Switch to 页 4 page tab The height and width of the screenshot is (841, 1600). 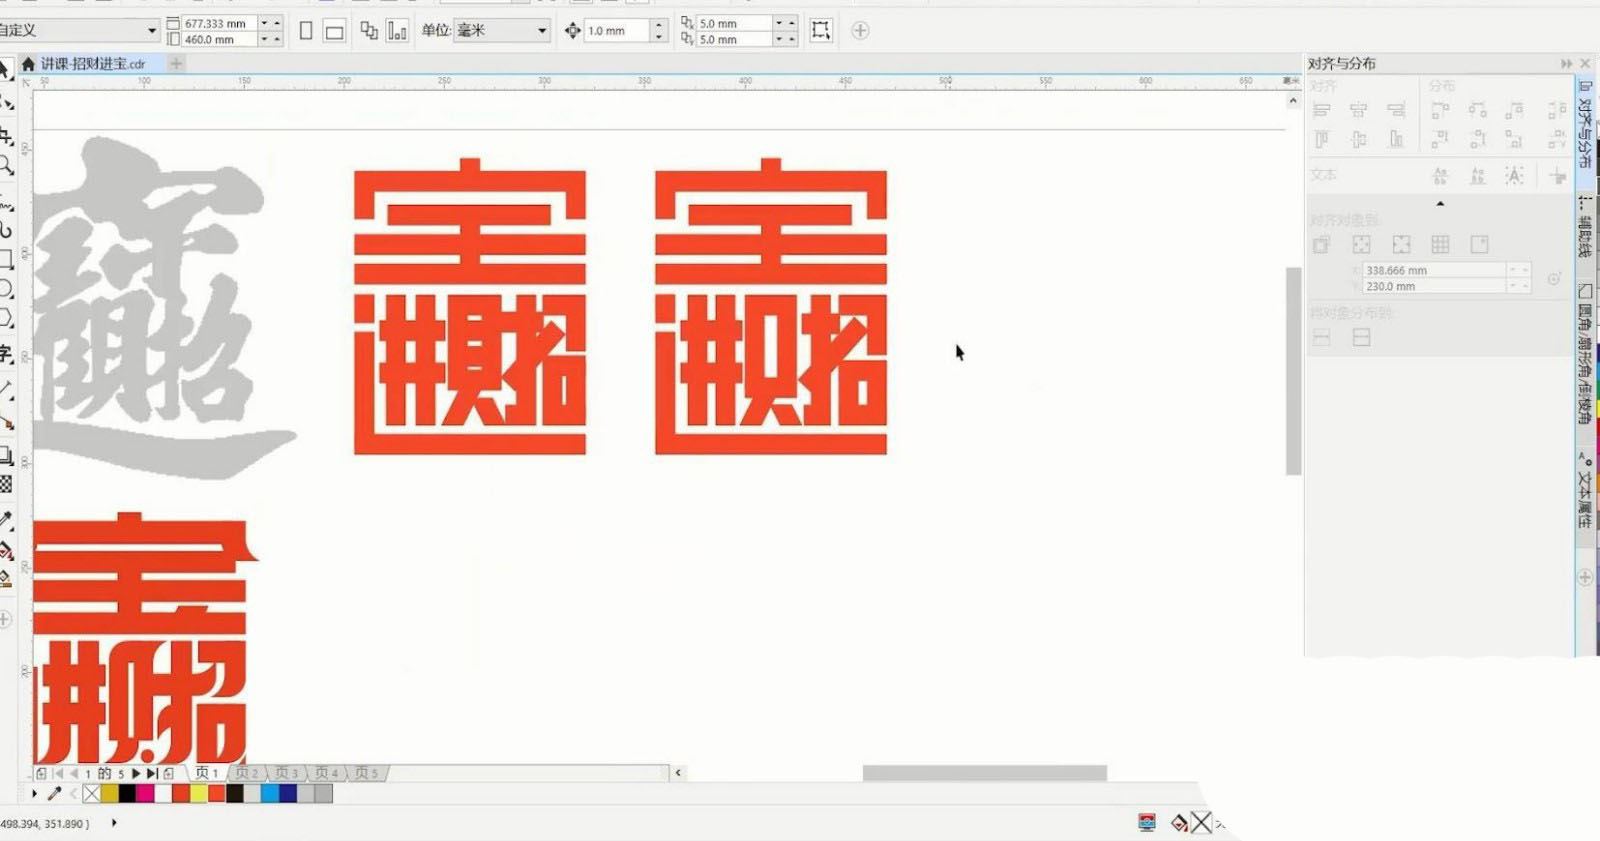[x=327, y=773]
